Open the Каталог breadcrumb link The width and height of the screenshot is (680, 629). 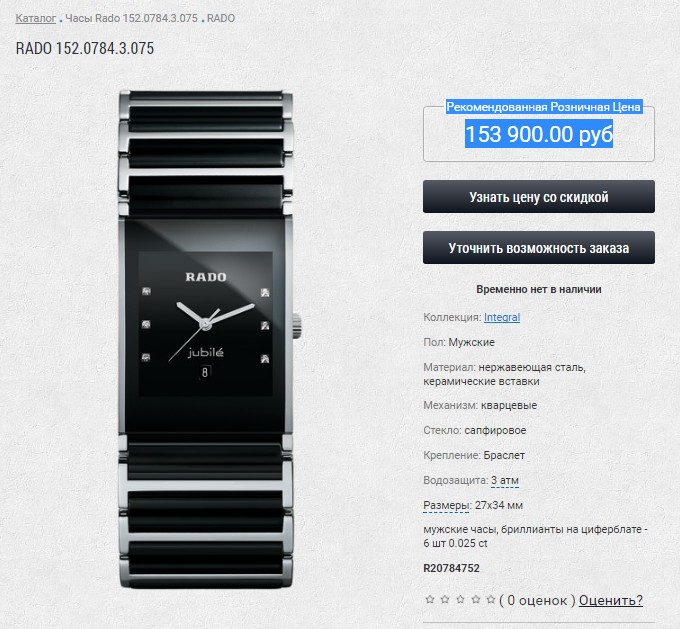click(x=36, y=18)
